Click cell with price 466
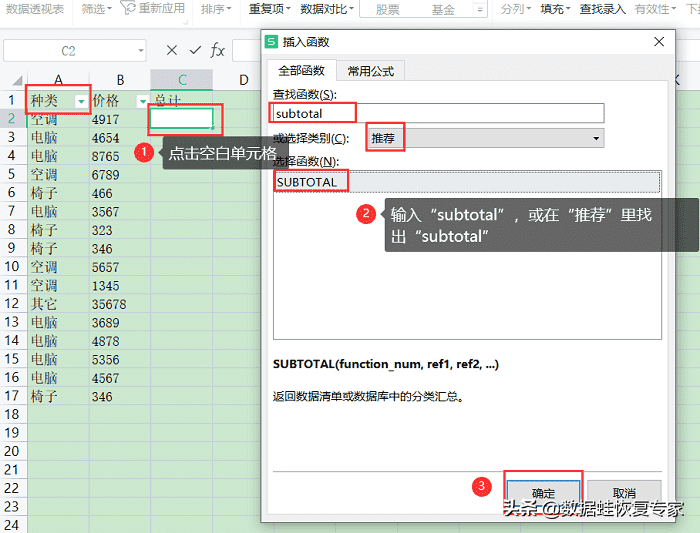Image resolution: width=700 pixels, height=533 pixels. (120, 193)
